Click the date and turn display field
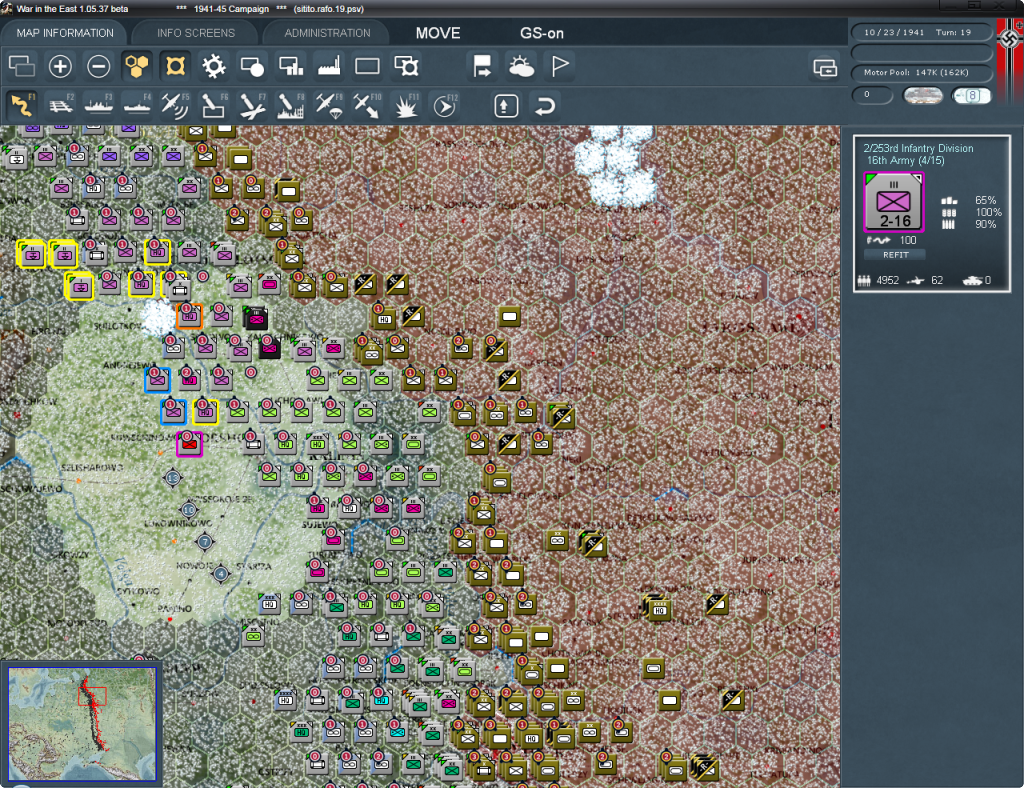The width and height of the screenshot is (1024, 788). 921,32
